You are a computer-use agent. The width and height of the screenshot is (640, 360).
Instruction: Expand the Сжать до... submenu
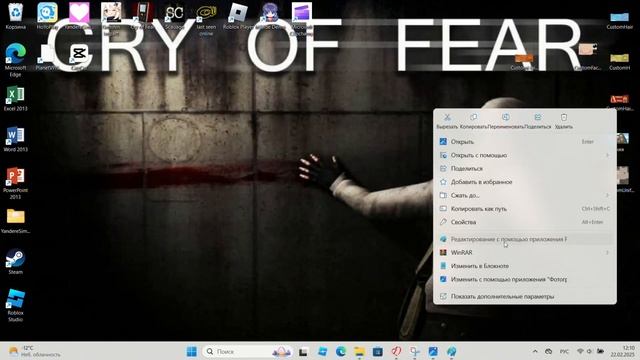524,195
